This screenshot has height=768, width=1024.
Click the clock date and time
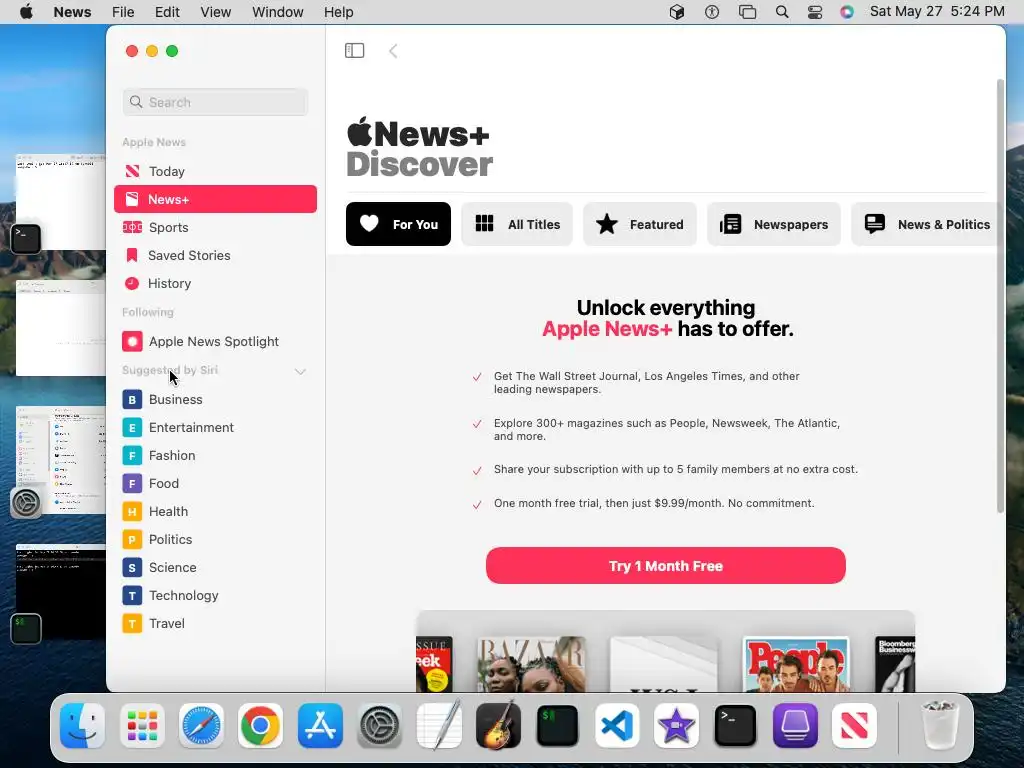(x=937, y=12)
